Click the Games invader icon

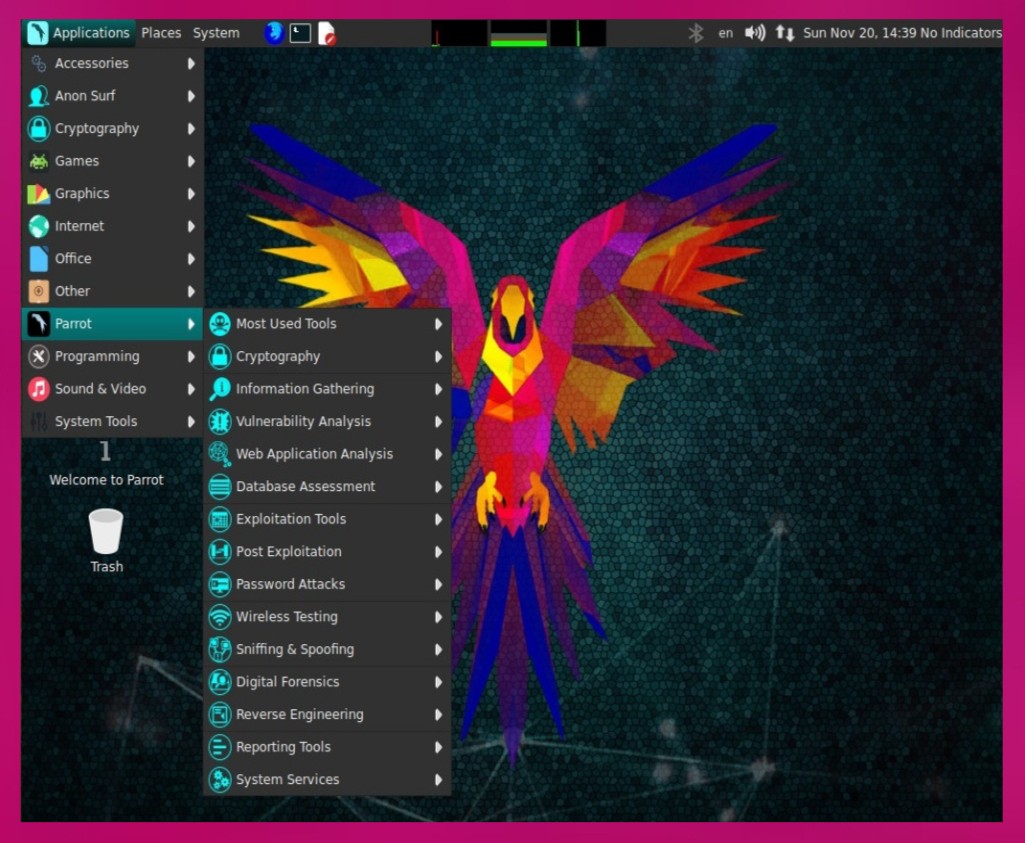[39, 161]
